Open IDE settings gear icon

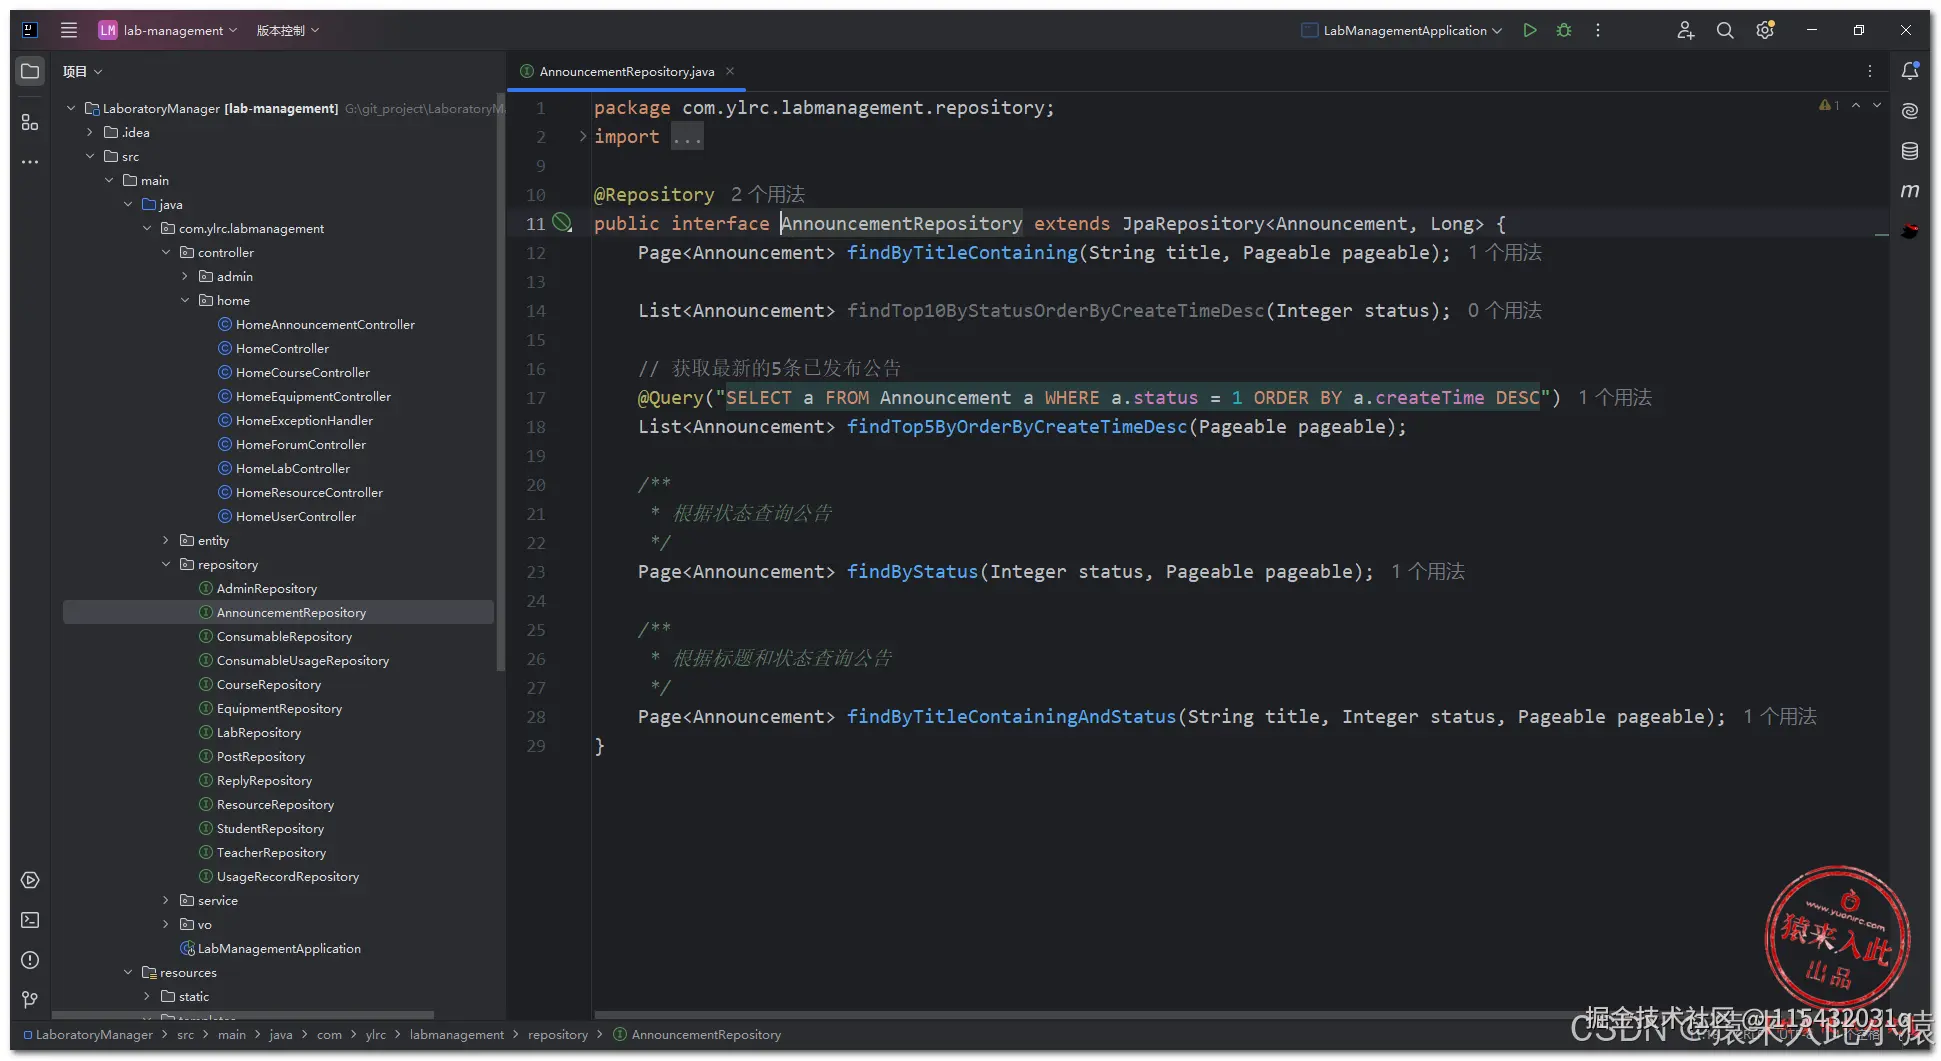(1765, 30)
